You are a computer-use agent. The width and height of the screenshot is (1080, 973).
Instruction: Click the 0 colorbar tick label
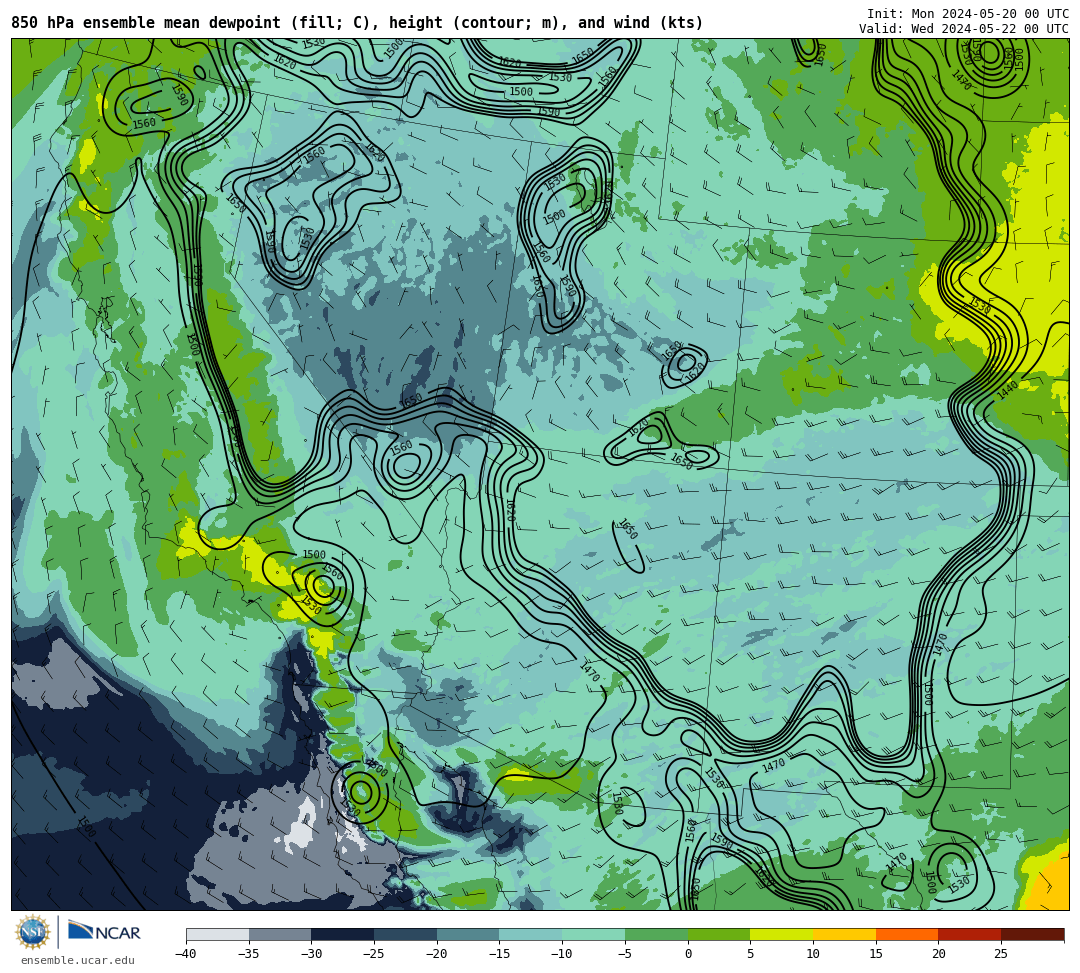(687, 954)
